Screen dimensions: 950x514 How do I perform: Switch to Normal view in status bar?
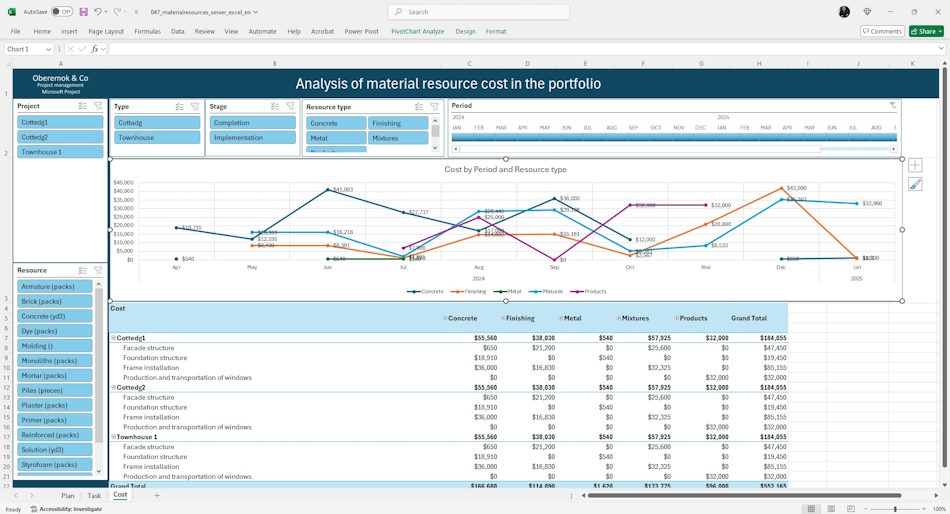tap(811, 509)
